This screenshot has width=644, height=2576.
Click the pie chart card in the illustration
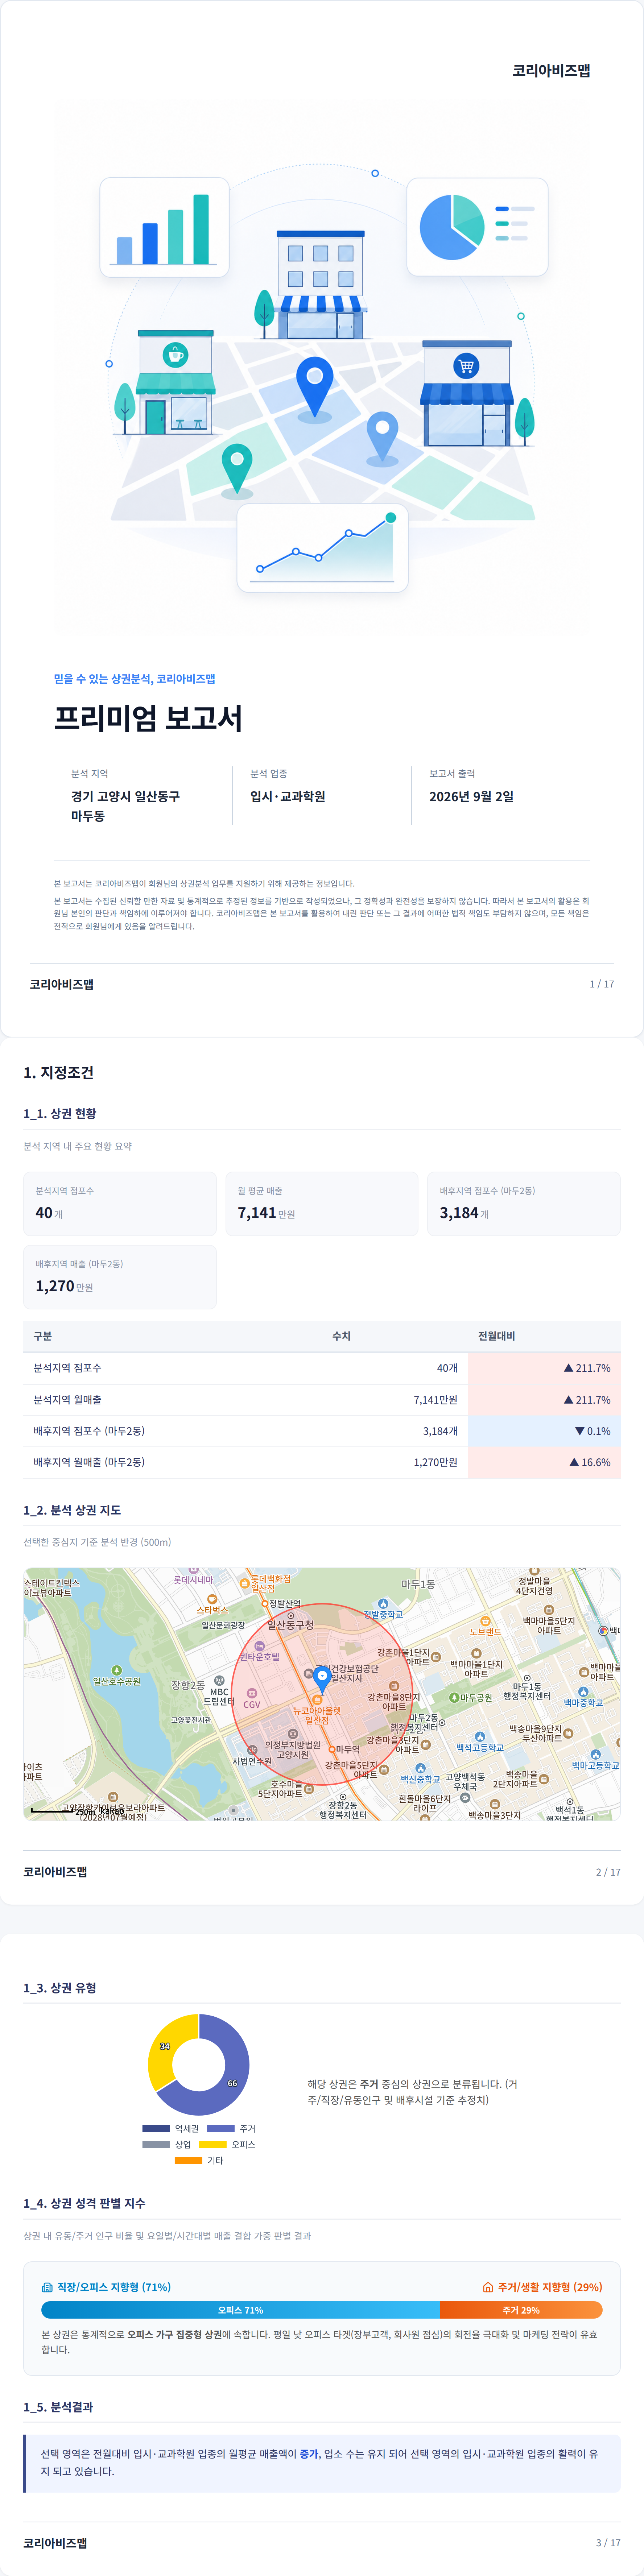tap(477, 227)
